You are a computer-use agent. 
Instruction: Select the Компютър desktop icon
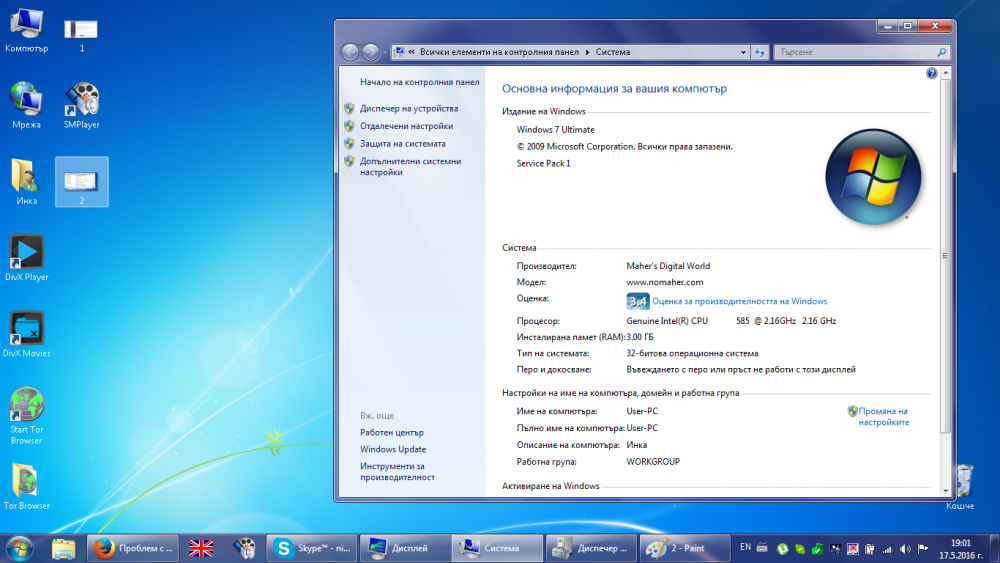coord(26,30)
